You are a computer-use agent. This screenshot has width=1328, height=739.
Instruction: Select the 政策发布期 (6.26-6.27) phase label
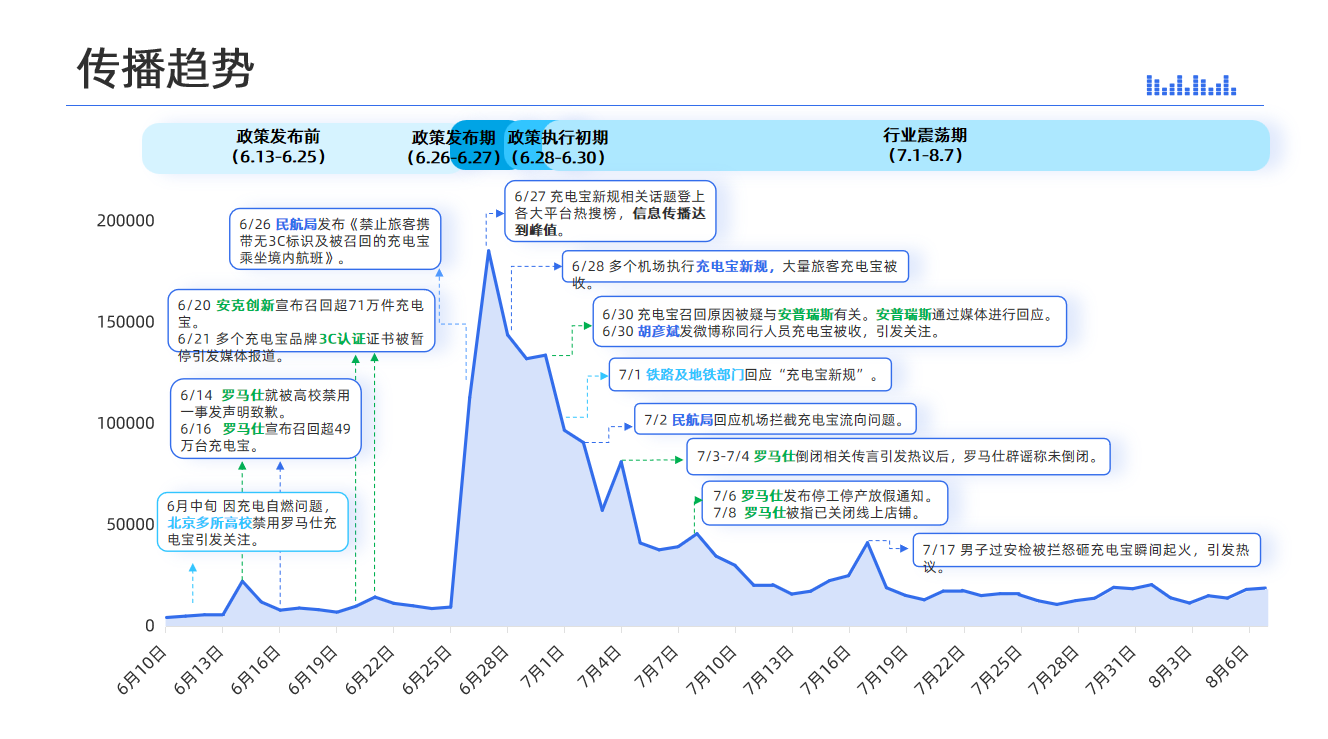pyautogui.click(x=453, y=147)
